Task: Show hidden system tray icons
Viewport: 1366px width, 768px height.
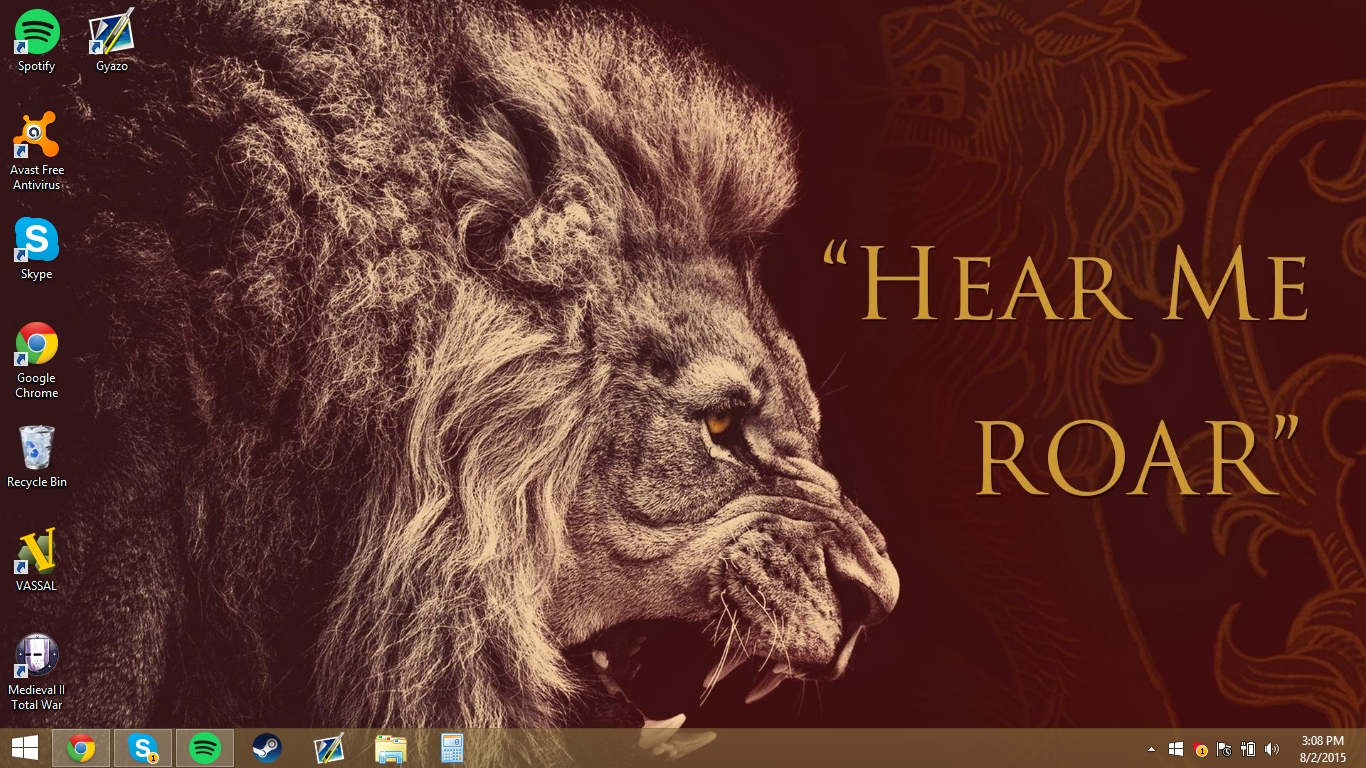Action: (x=1151, y=749)
